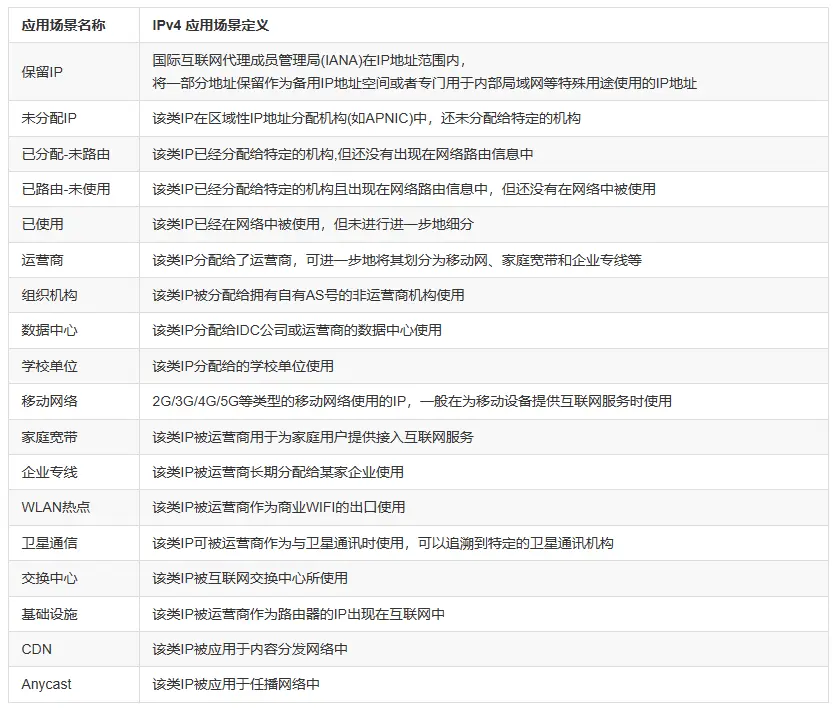Click the definition '该类IP被应用于内容分发网络中'
This screenshot has height=712, width=838.
[x=484, y=649]
